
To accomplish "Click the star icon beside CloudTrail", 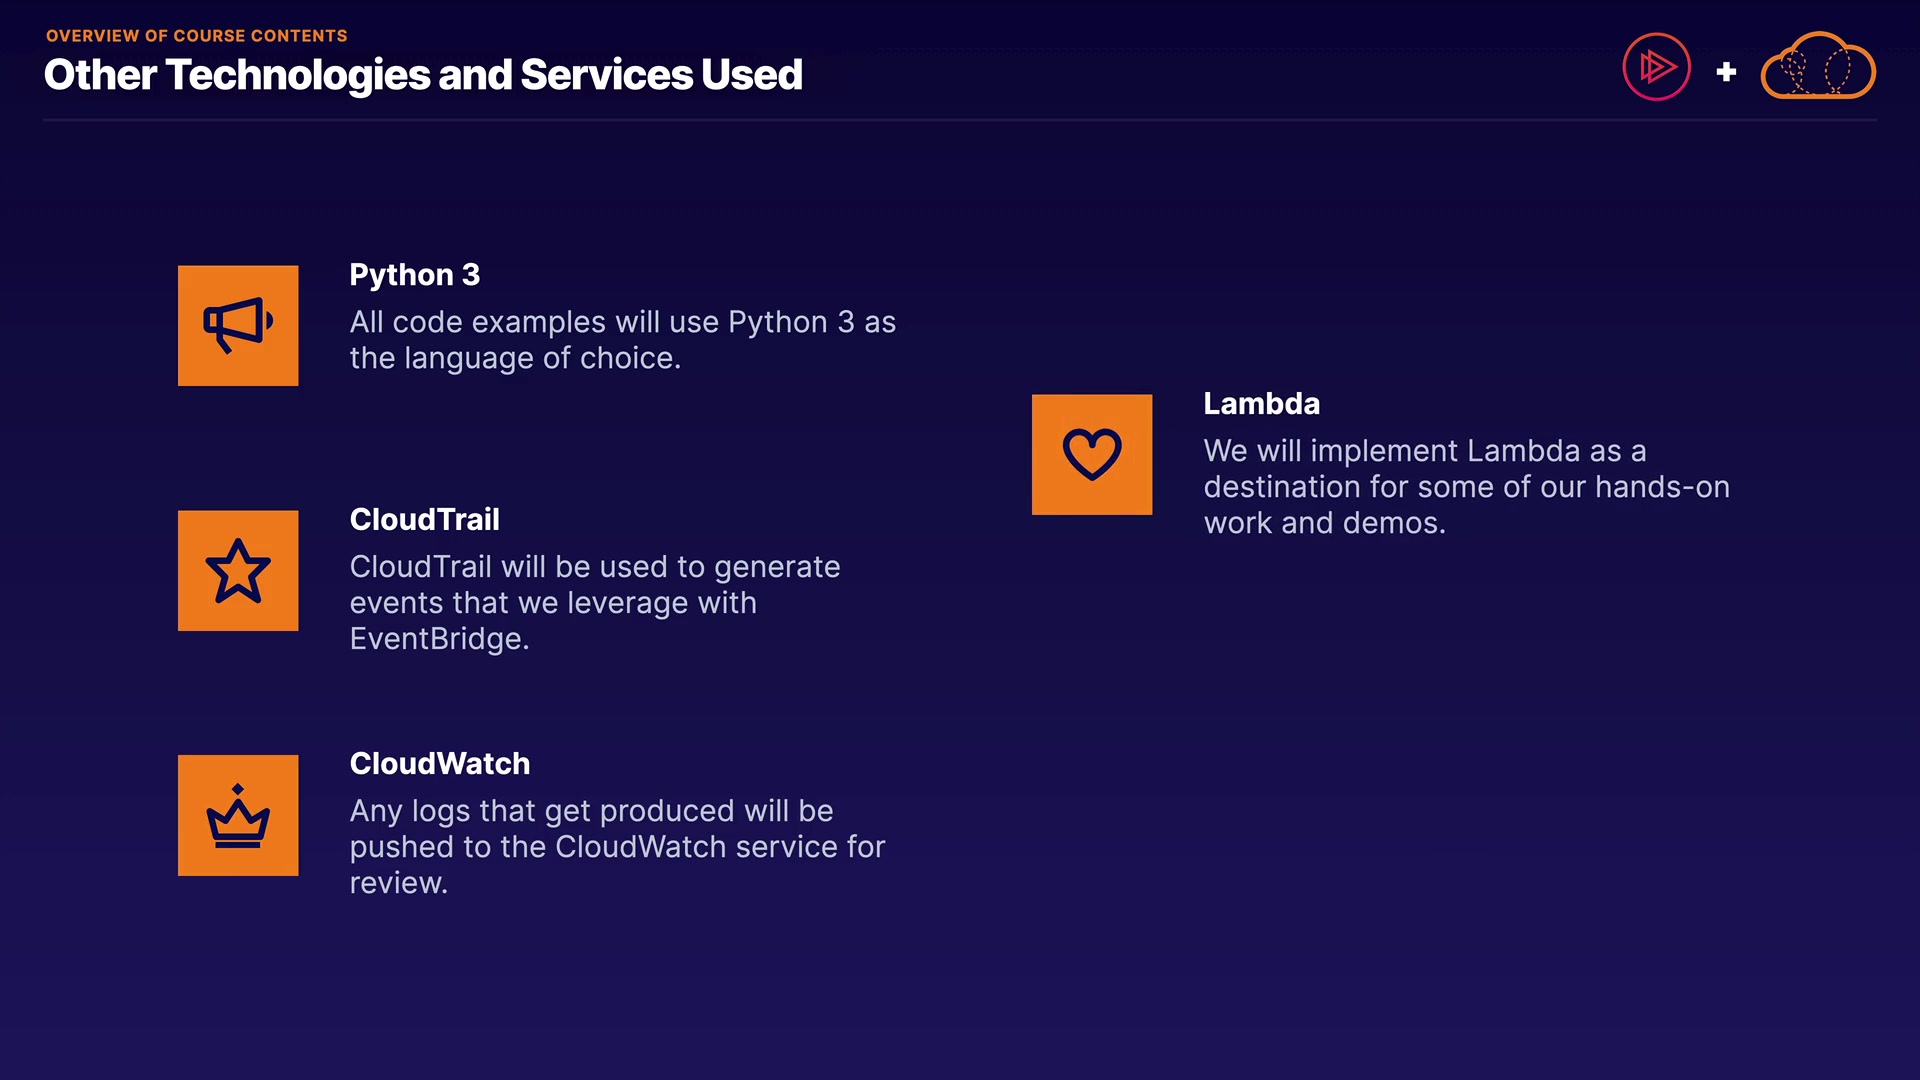I will pos(238,571).
